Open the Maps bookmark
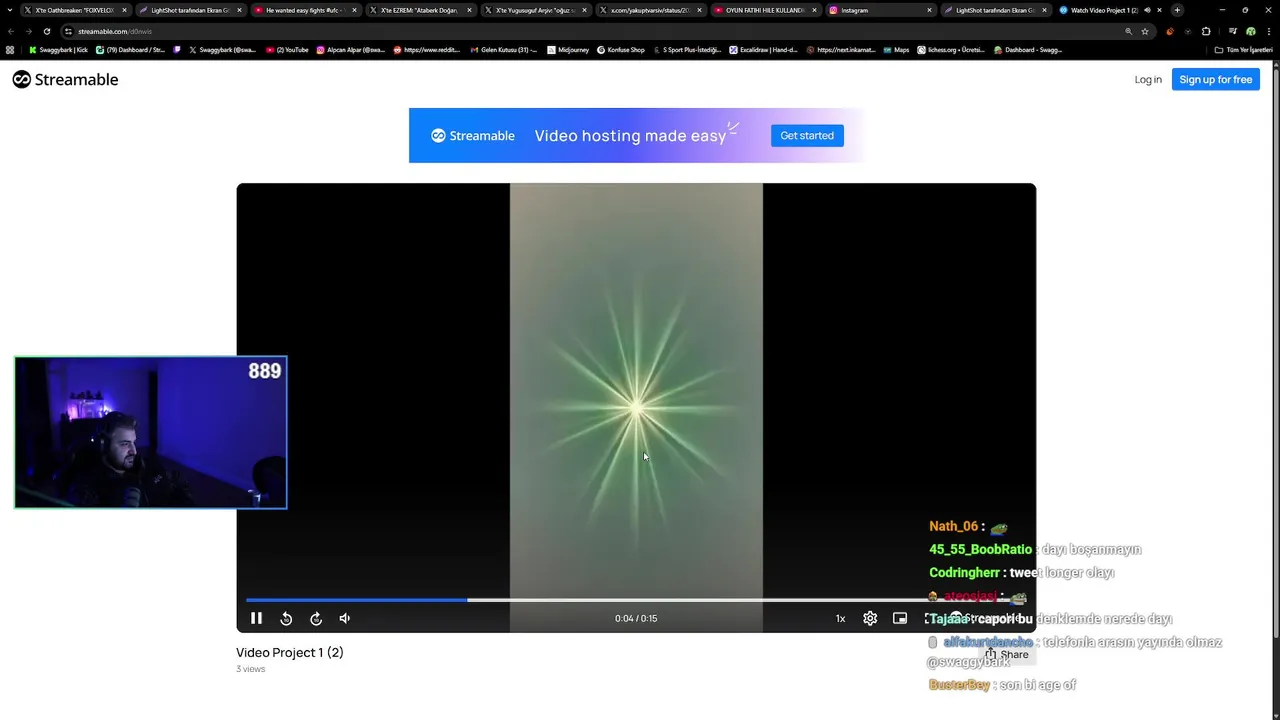 895,49
